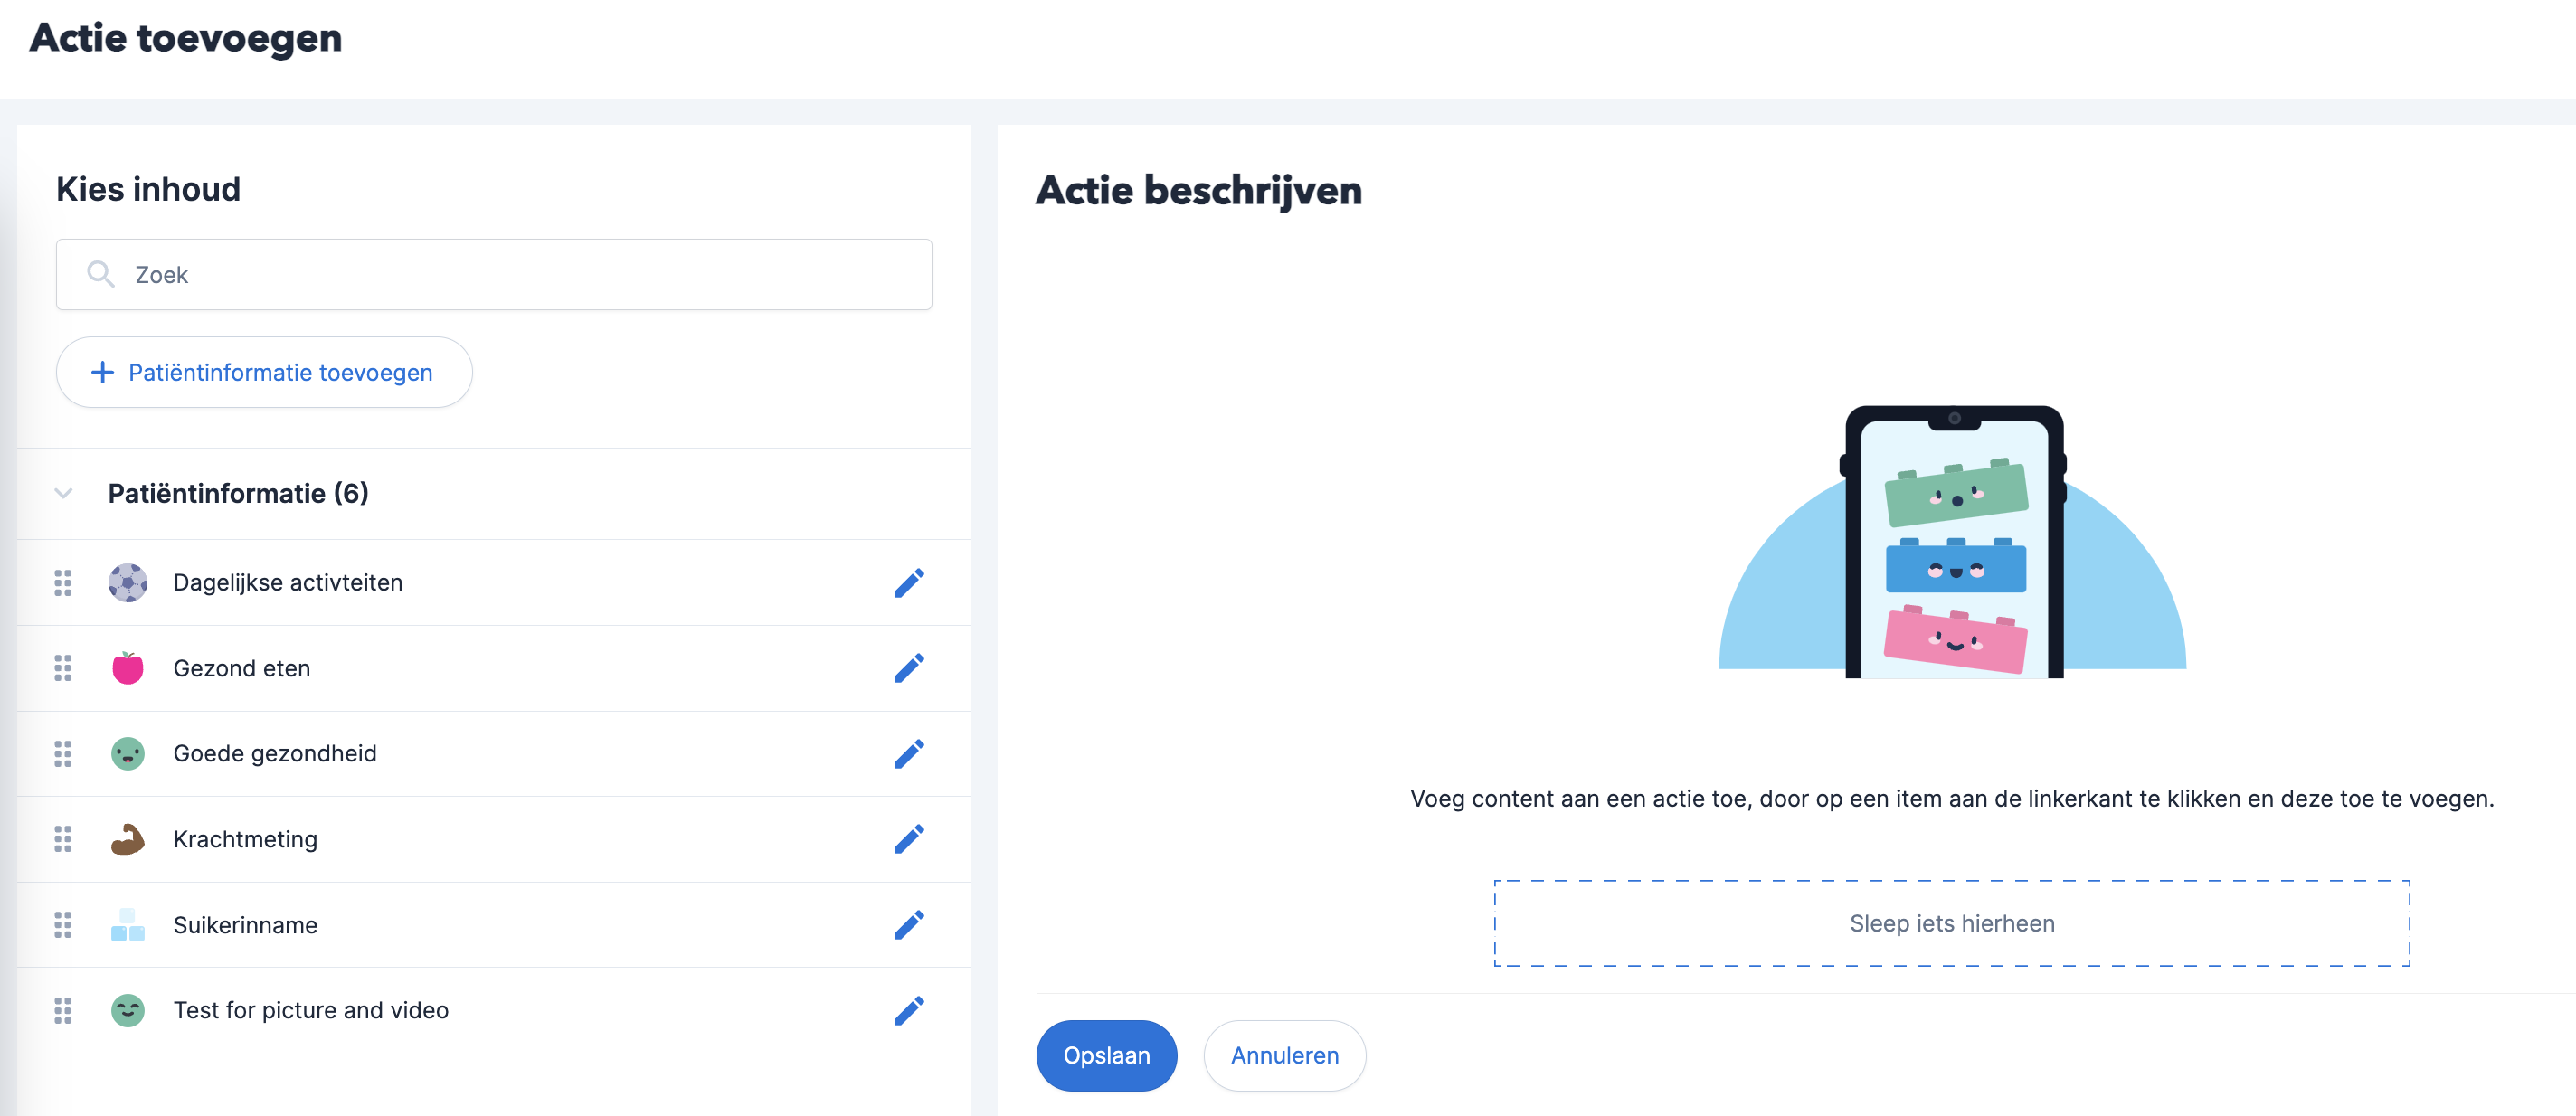
Task: Click the drag handle for Dagelijkse activiteiten
Action: [x=63, y=583]
